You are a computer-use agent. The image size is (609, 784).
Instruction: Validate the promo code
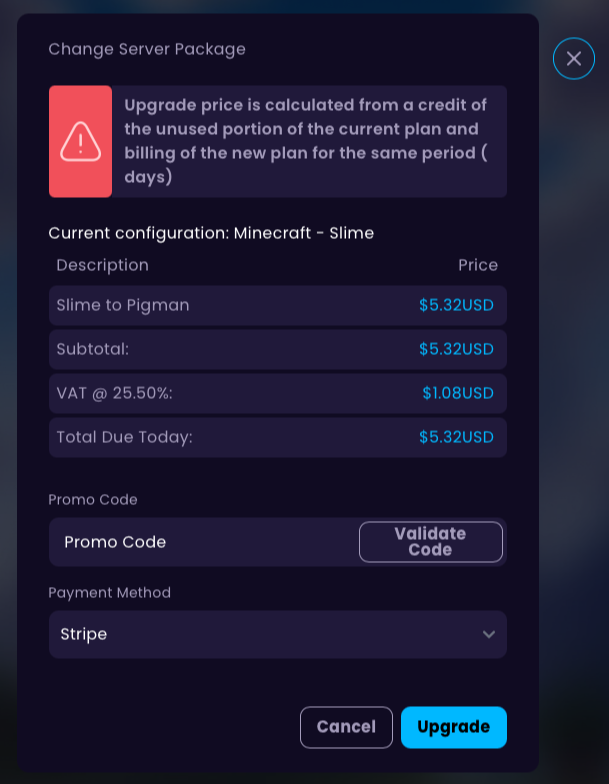tap(430, 542)
